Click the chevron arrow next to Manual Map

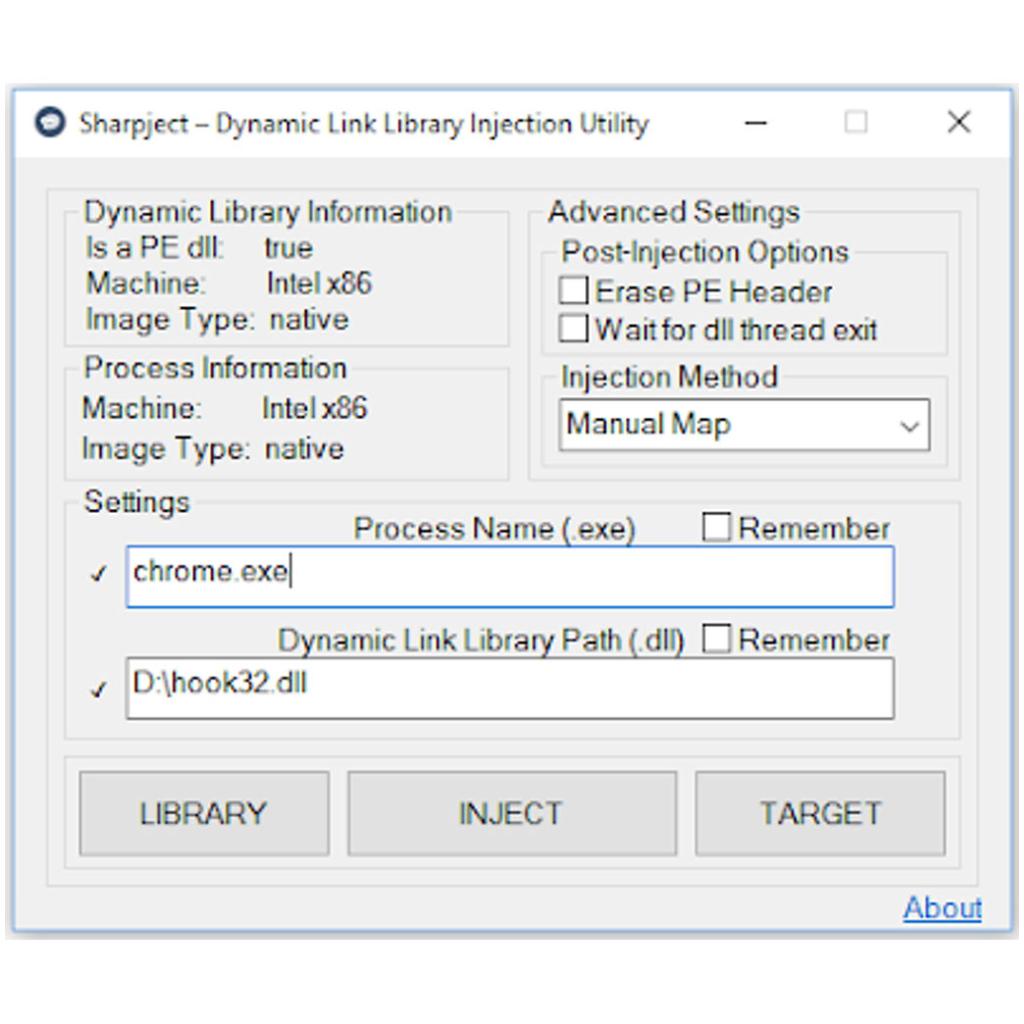(x=909, y=426)
